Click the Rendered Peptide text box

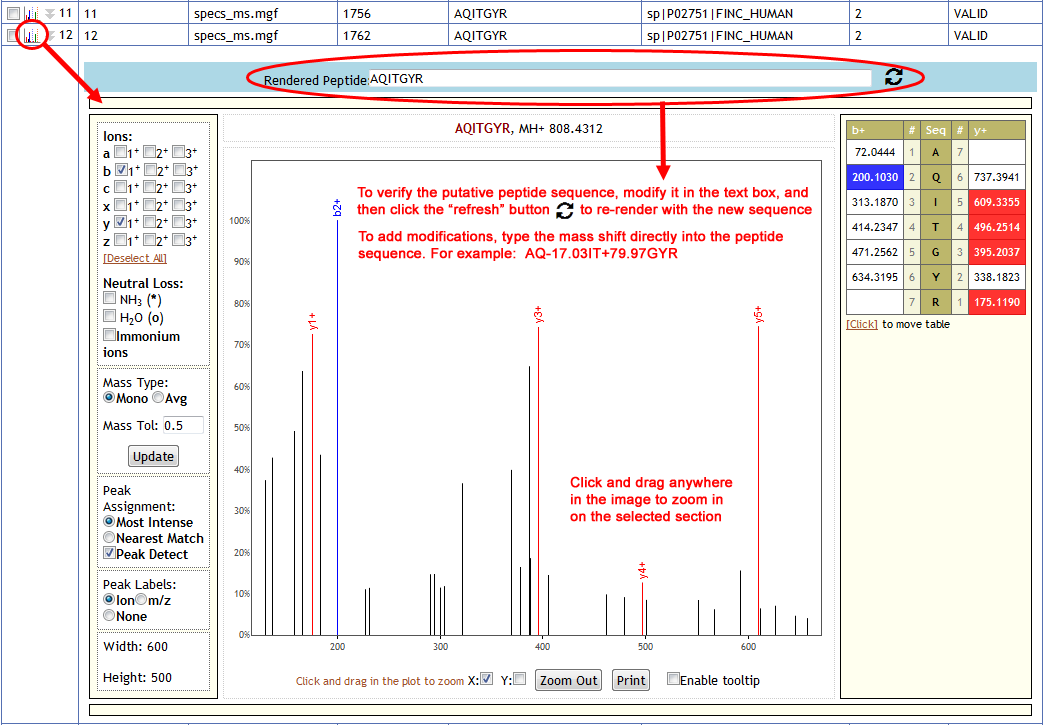coord(620,79)
